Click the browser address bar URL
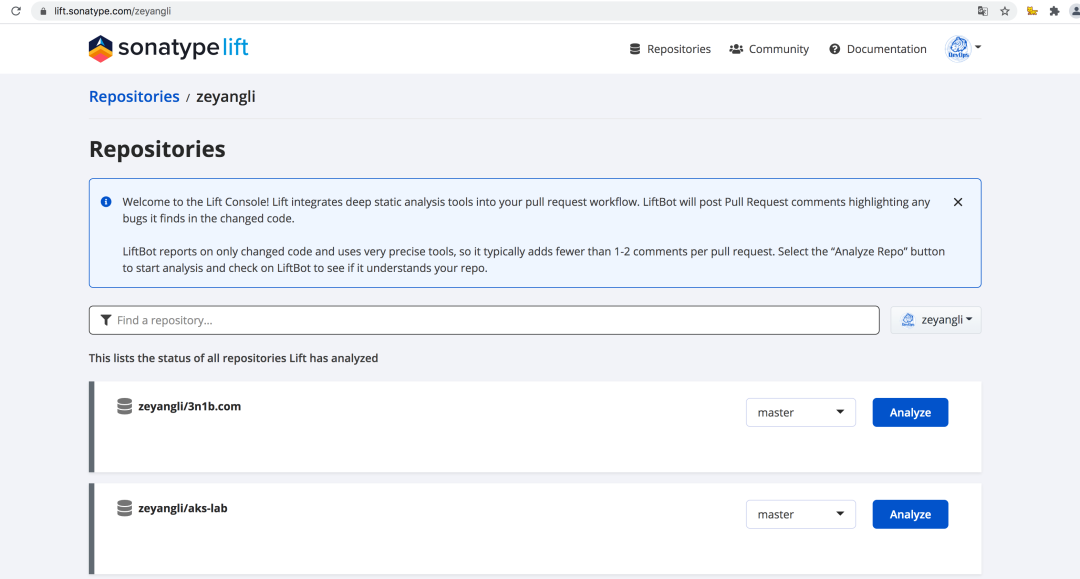The height and width of the screenshot is (579, 1080). click(112, 11)
